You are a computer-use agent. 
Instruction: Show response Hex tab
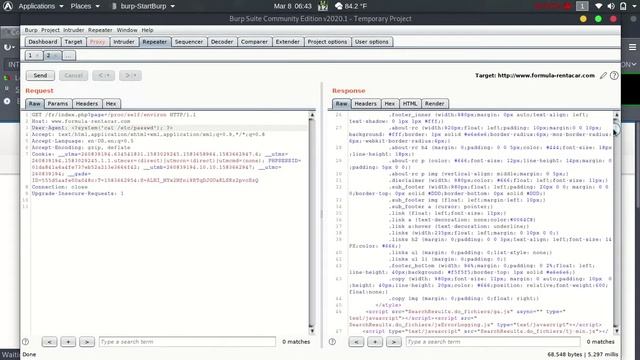pyautogui.click(x=389, y=104)
